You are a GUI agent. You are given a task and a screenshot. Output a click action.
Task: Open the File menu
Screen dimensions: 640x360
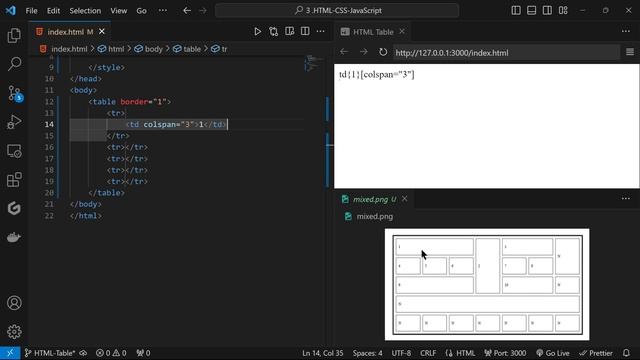pyautogui.click(x=31, y=11)
